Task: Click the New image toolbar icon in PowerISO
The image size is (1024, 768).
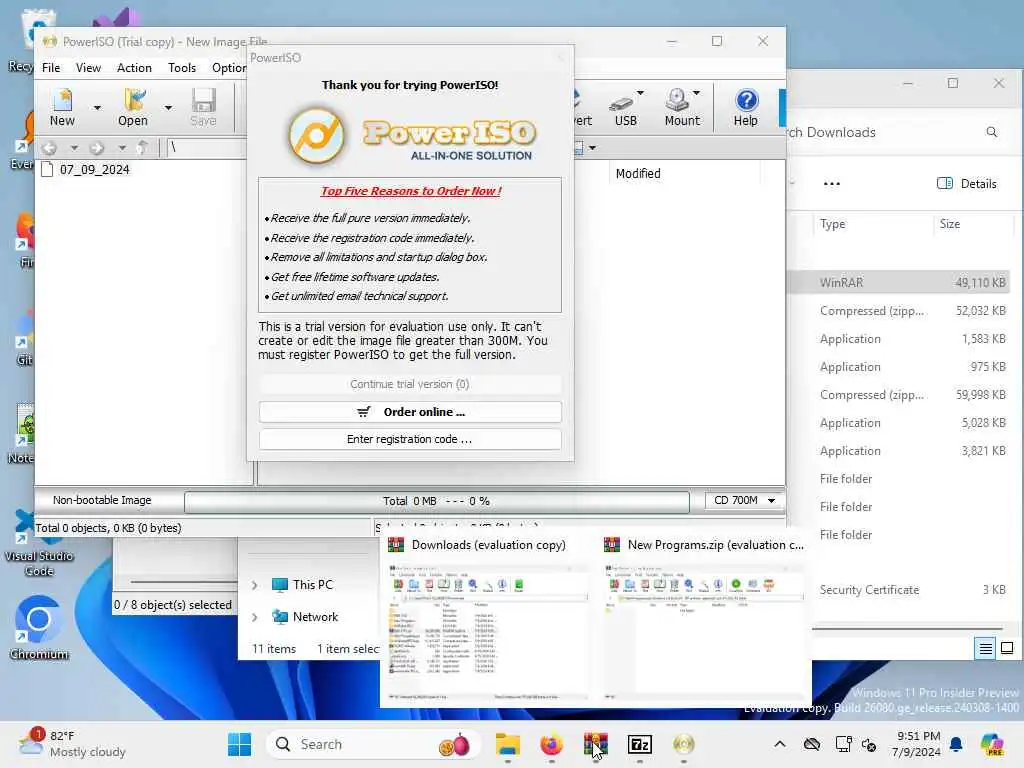Action: click(63, 107)
